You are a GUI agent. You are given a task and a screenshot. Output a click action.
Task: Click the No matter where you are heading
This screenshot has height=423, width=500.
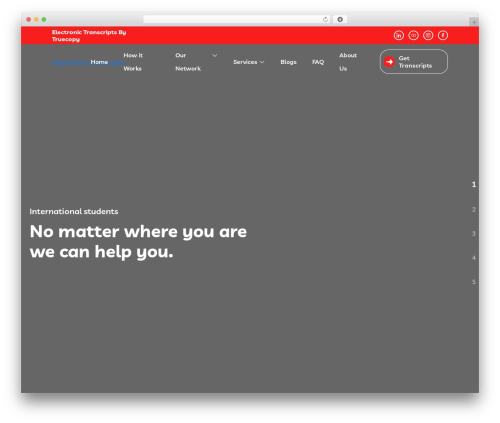click(x=138, y=242)
